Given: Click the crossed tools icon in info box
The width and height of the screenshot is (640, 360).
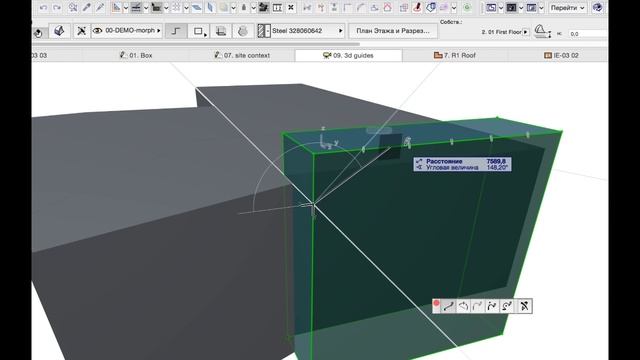Looking at the screenshot, I should [x=82, y=31].
